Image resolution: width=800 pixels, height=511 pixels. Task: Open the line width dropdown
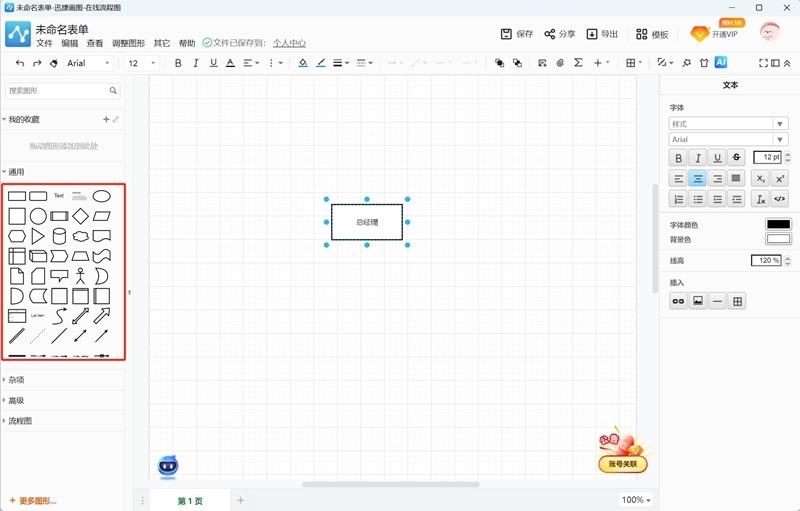(341, 63)
